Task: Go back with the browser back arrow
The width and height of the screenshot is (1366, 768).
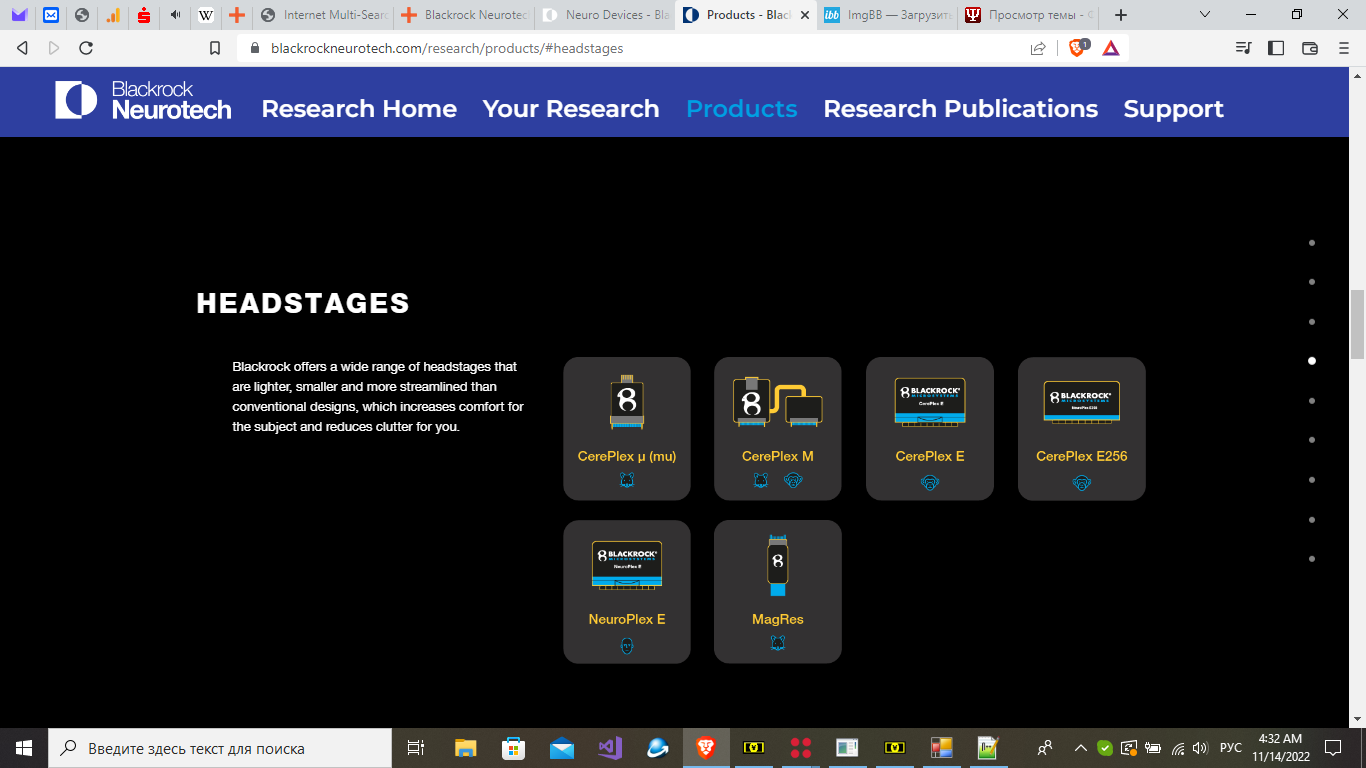Action: pyautogui.click(x=22, y=48)
